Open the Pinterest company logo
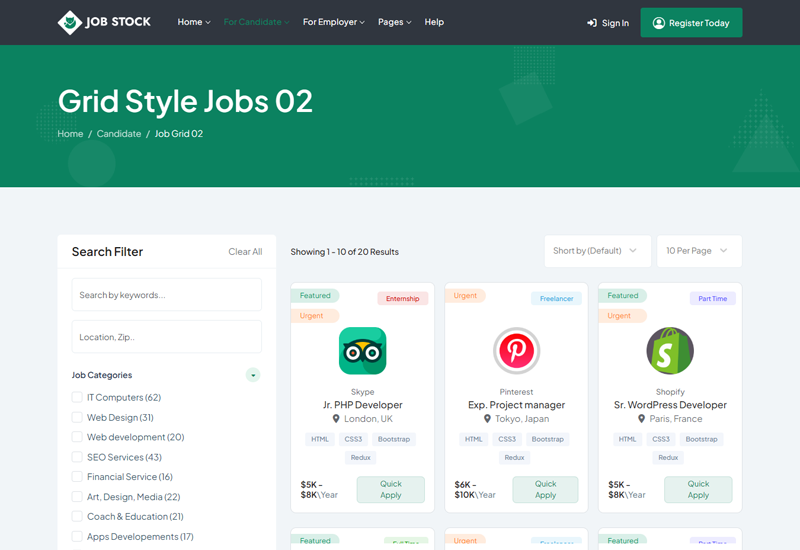Viewport: 800px width, 550px height. [x=516, y=351]
